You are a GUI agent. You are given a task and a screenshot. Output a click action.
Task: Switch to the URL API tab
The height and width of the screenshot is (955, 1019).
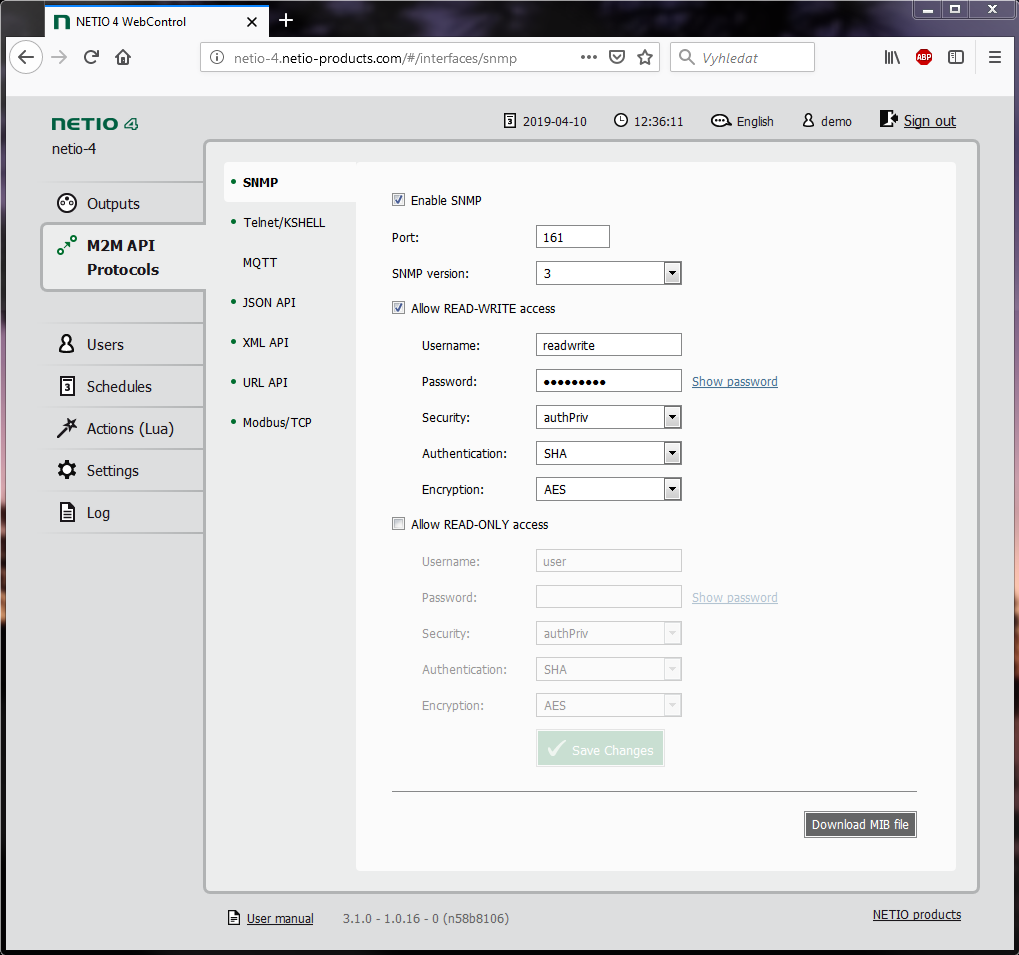[x=265, y=382]
